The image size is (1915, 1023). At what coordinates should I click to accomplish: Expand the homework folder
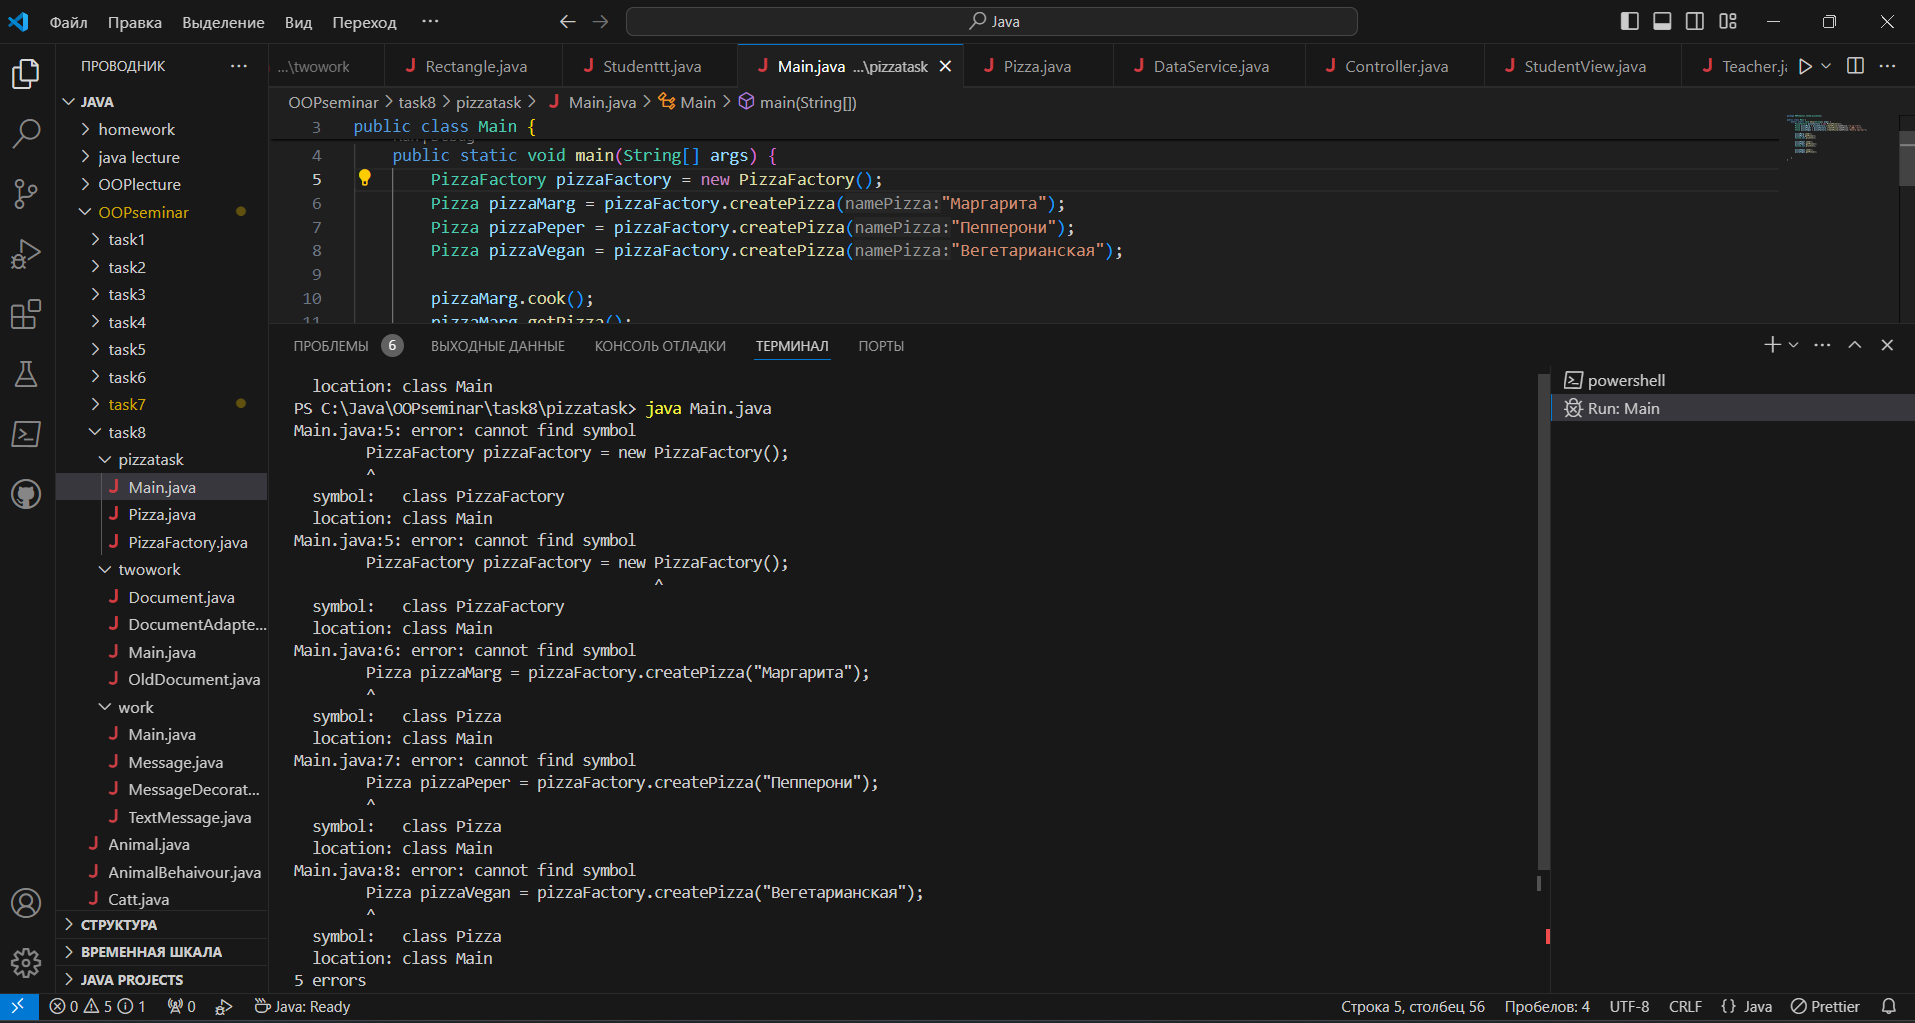coord(136,129)
